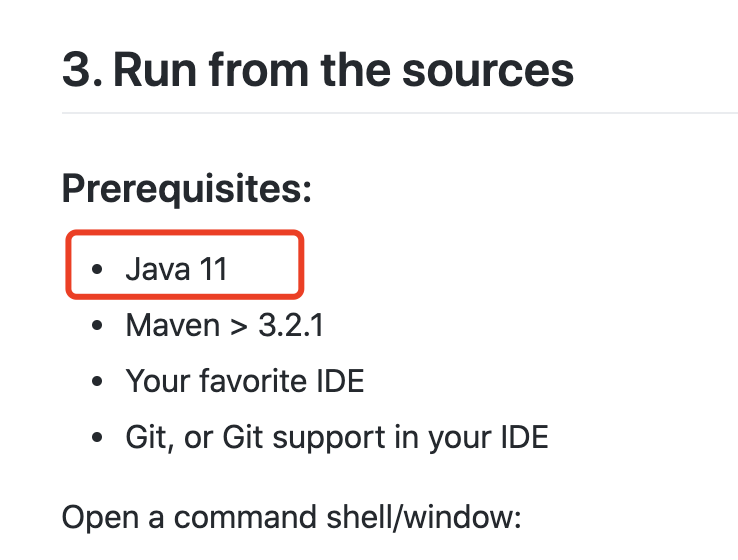This screenshot has width=738, height=560.
Task: Click the bullet point before Maven
Action: coord(97,326)
